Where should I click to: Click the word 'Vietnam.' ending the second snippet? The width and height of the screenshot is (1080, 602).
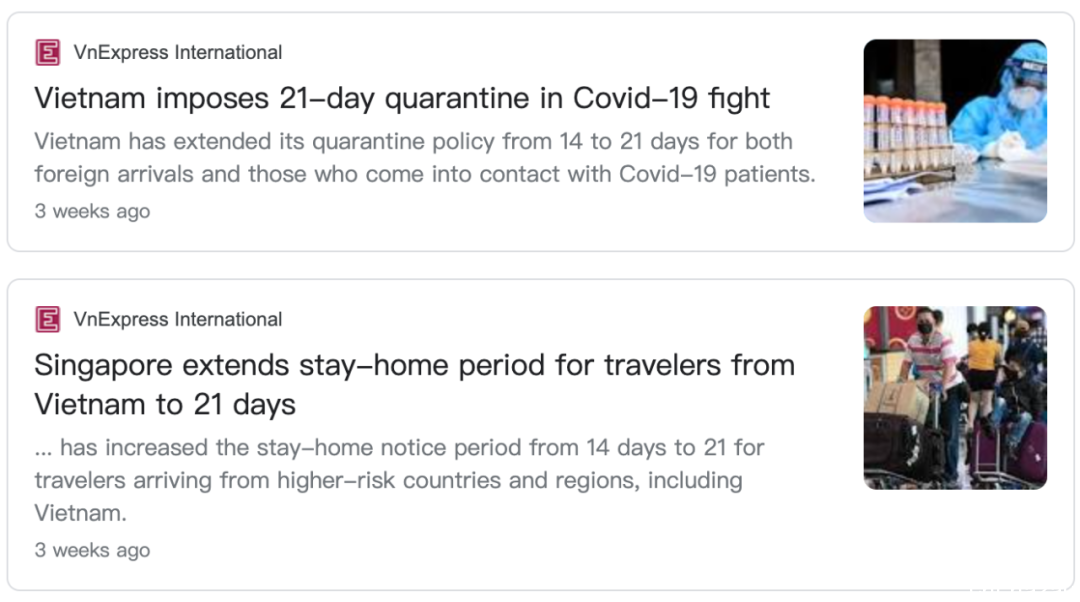[81, 513]
